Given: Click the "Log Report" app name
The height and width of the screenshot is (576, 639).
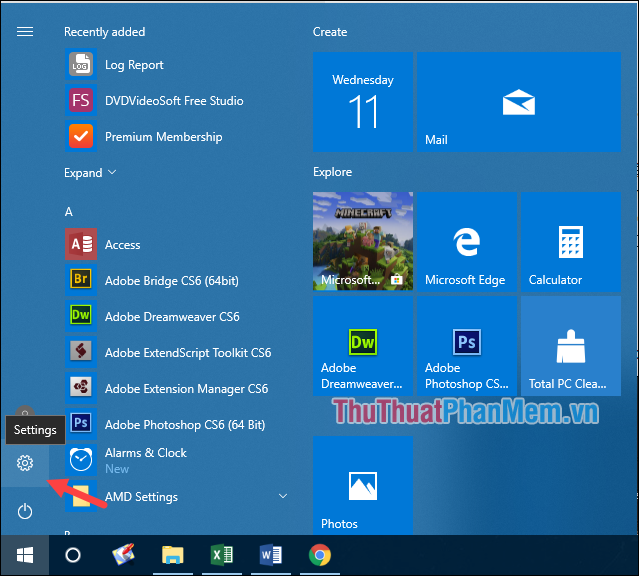Looking at the screenshot, I should click(x=134, y=65).
